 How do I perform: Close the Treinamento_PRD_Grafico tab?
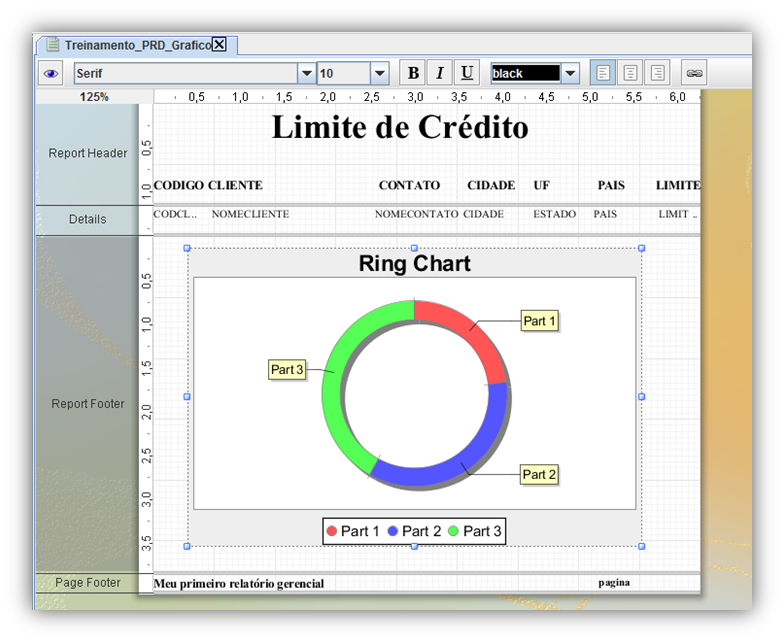point(219,45)
